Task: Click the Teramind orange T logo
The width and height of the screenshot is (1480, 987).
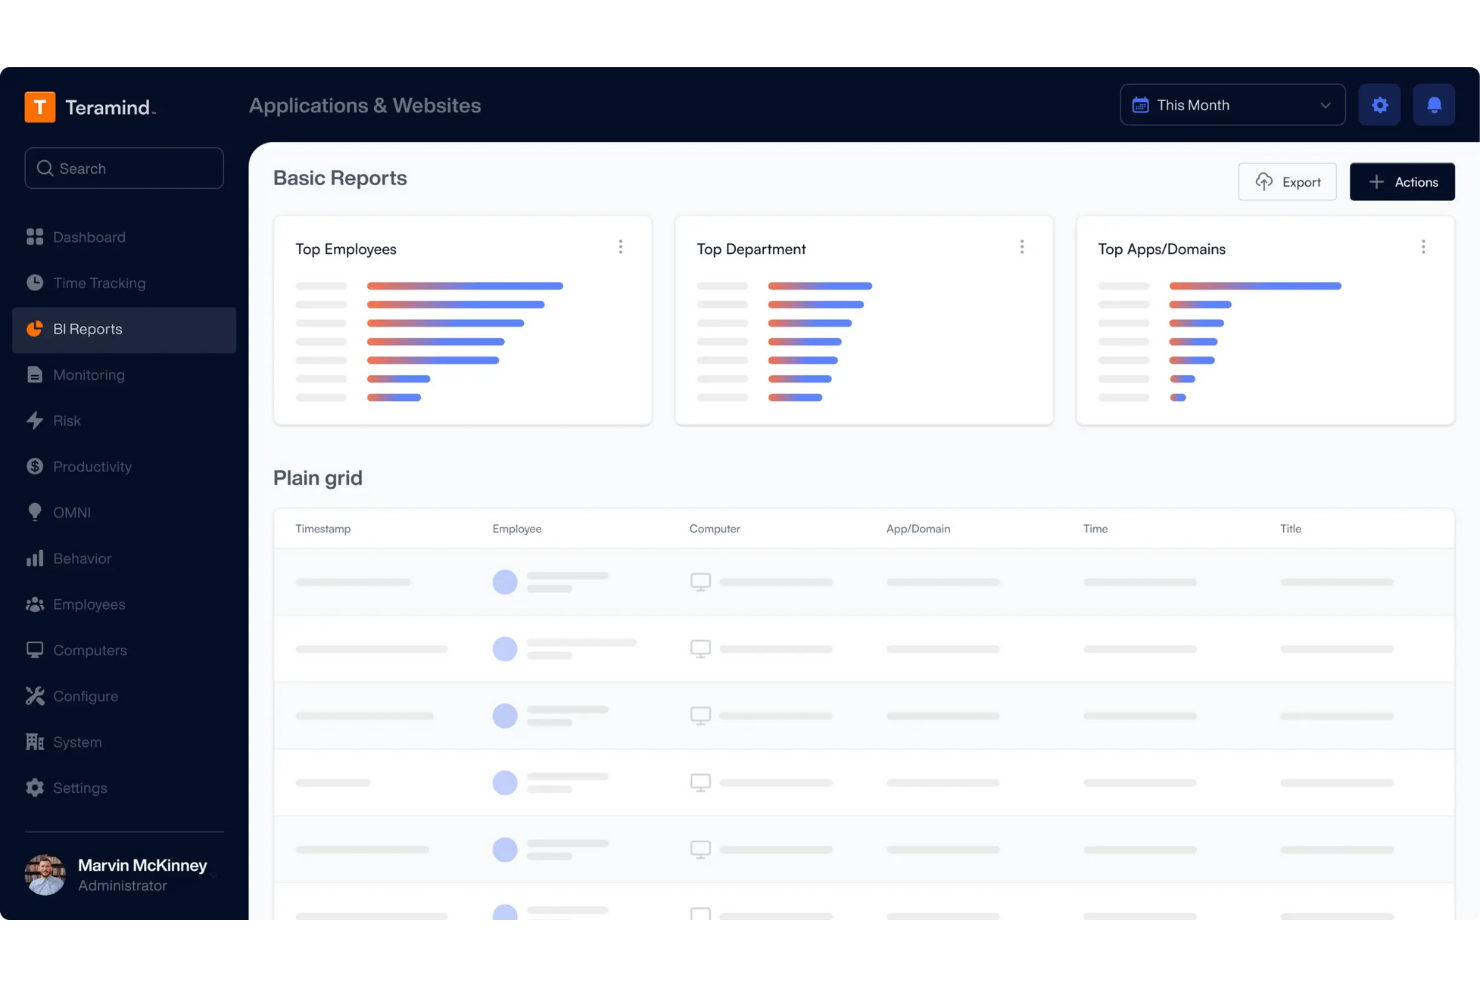Action: [x=40, y=107]
